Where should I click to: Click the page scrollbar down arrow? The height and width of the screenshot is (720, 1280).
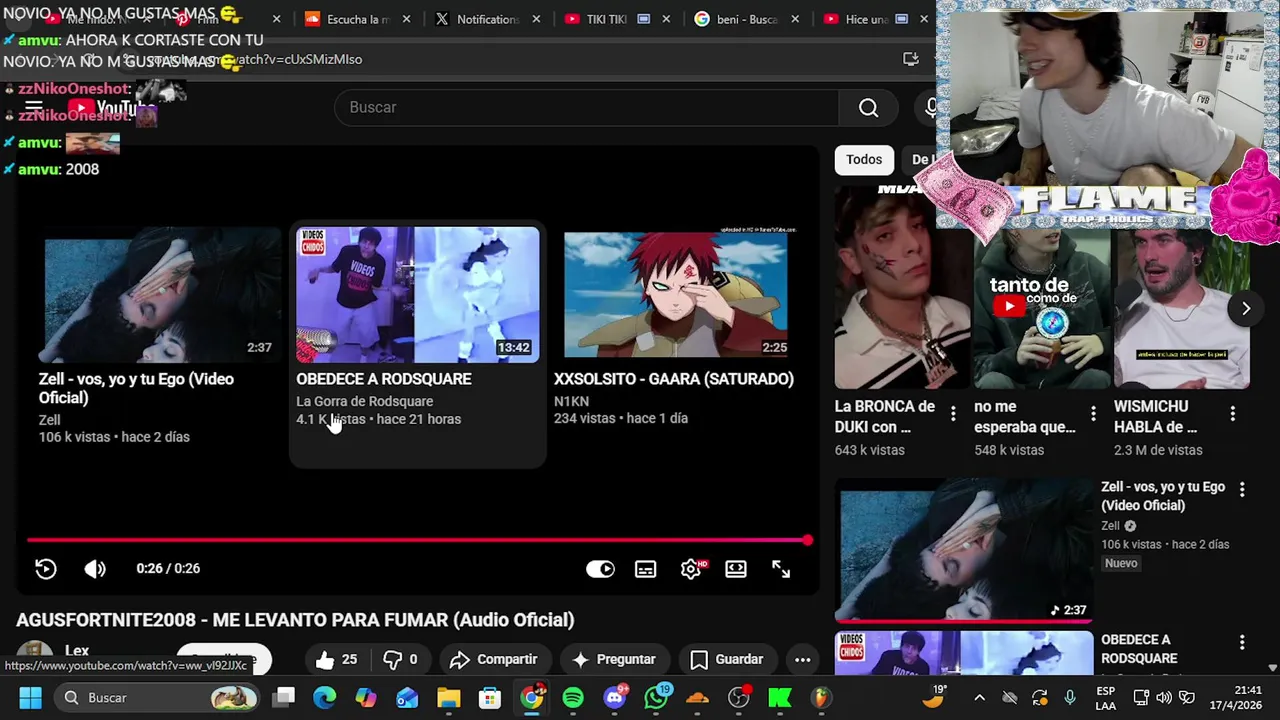point(1272,667)
